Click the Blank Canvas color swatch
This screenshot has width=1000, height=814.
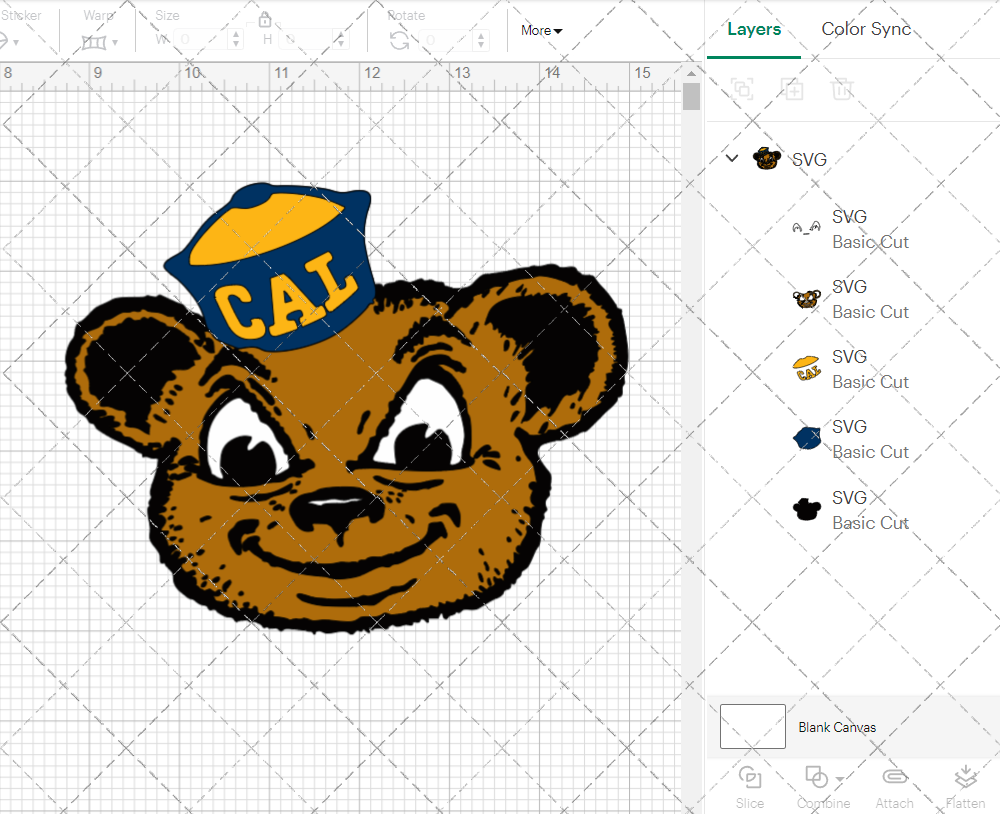point(752,727)
